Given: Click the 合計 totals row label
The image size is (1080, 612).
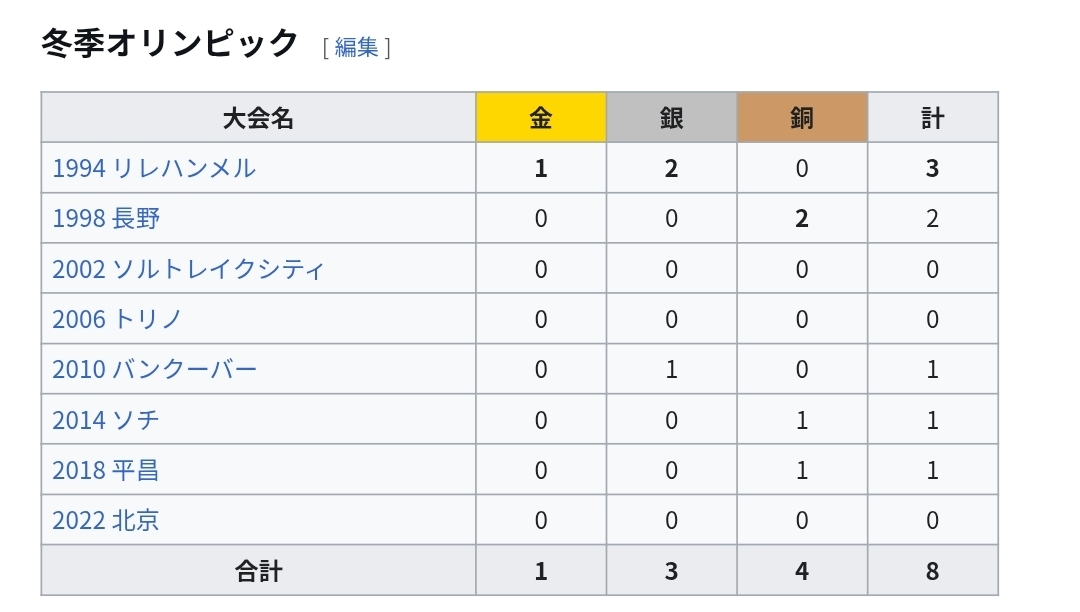Looking at the screenshot, I should (258, 571).
